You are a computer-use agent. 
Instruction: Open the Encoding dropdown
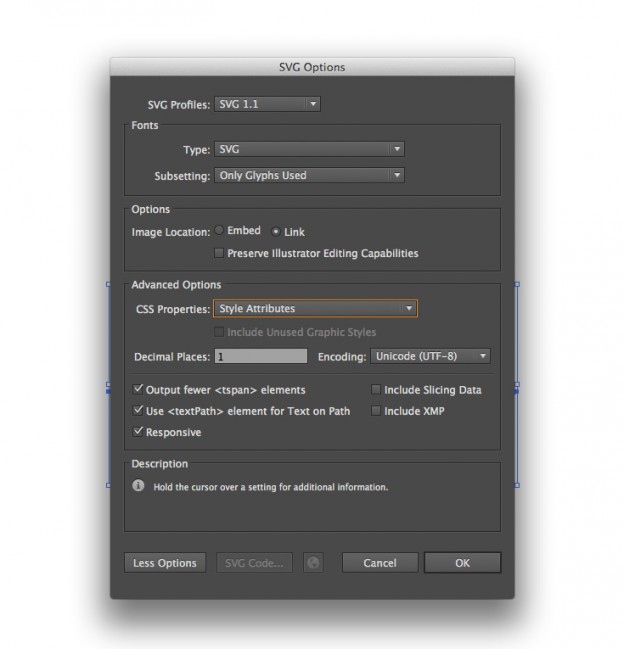(430, 356)
